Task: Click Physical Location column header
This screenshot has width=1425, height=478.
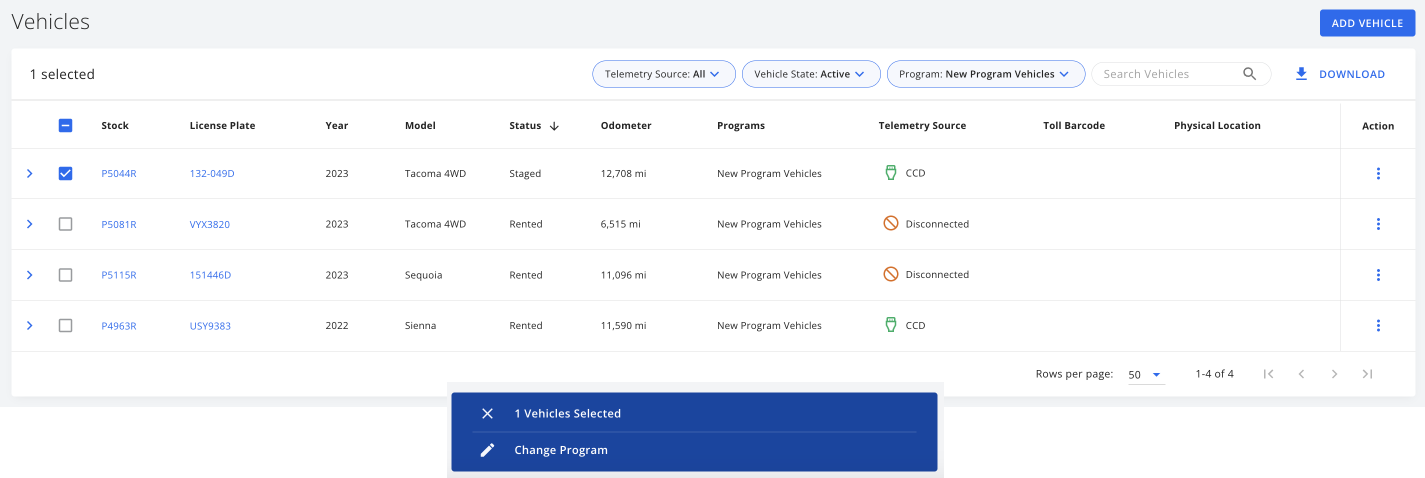Action: click(x=1217, y=126)
